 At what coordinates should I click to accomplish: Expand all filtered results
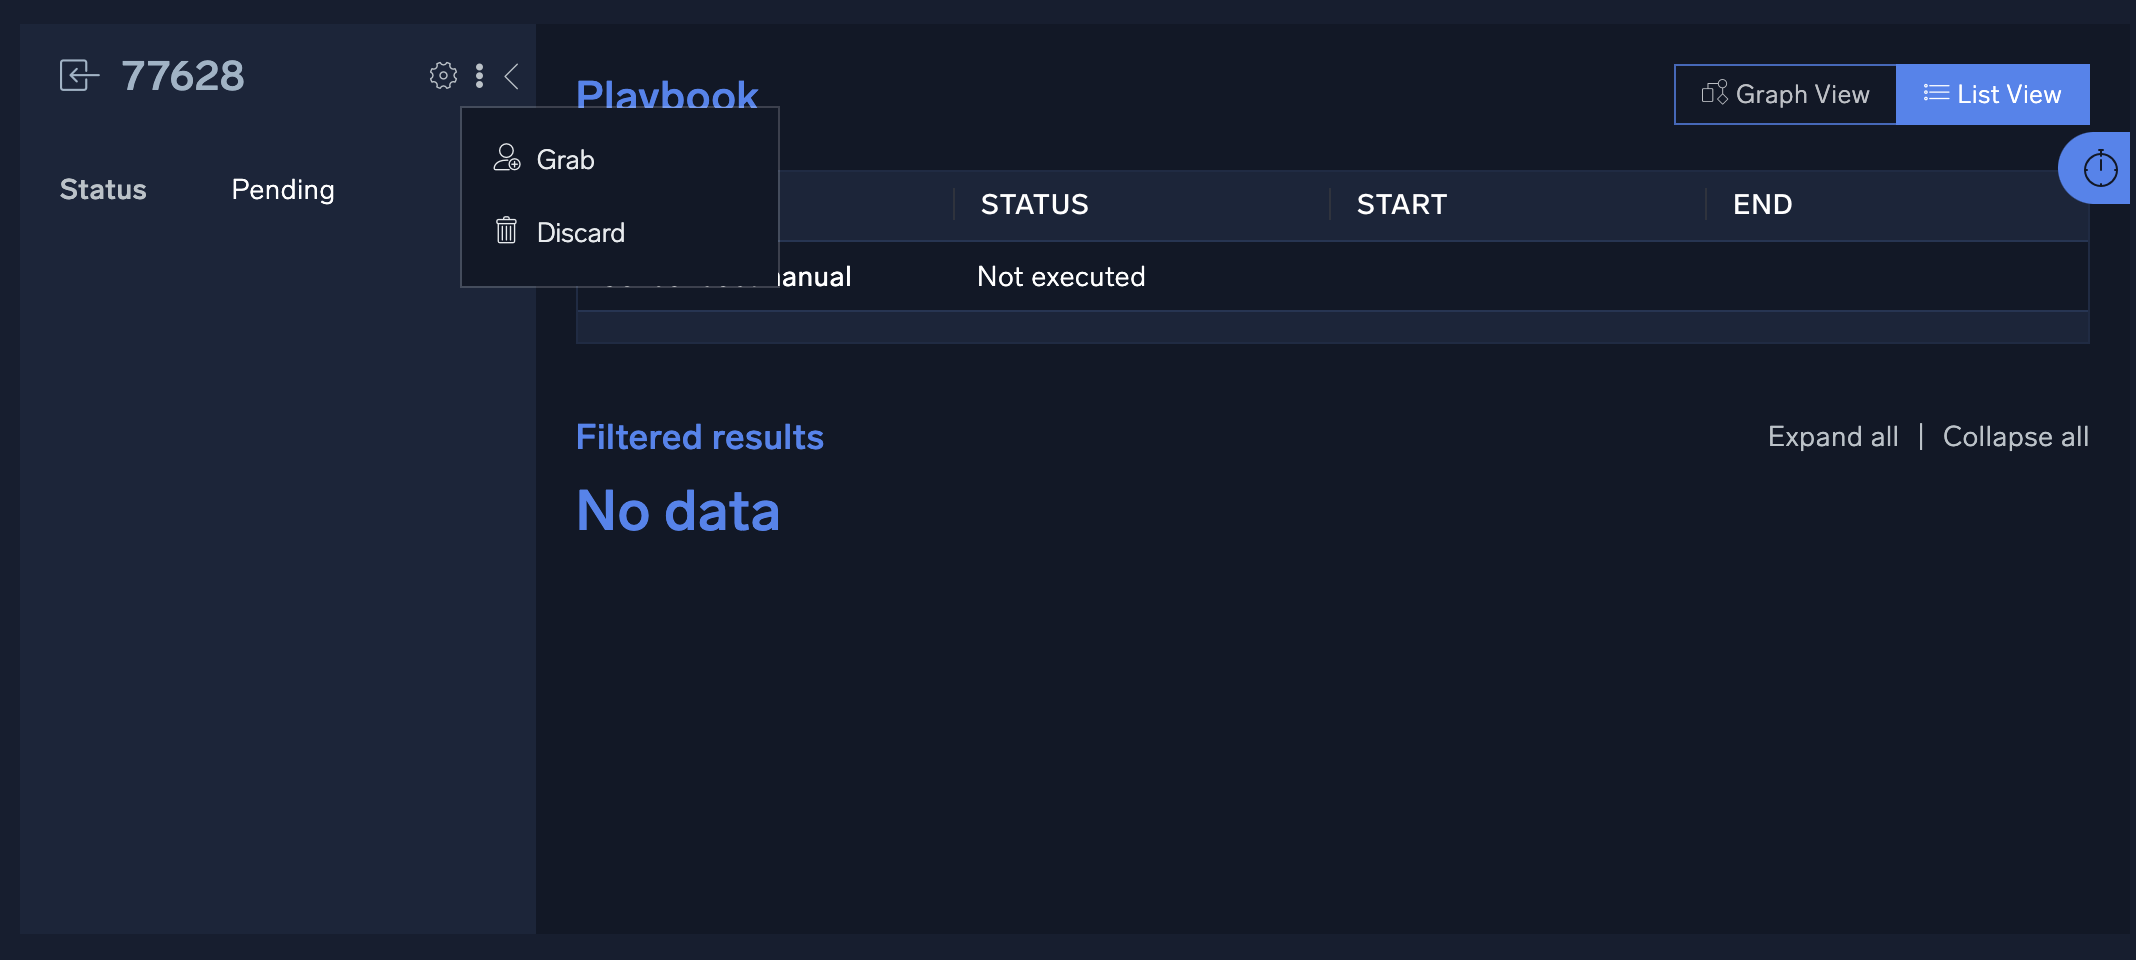click(x=1832, y=436)
